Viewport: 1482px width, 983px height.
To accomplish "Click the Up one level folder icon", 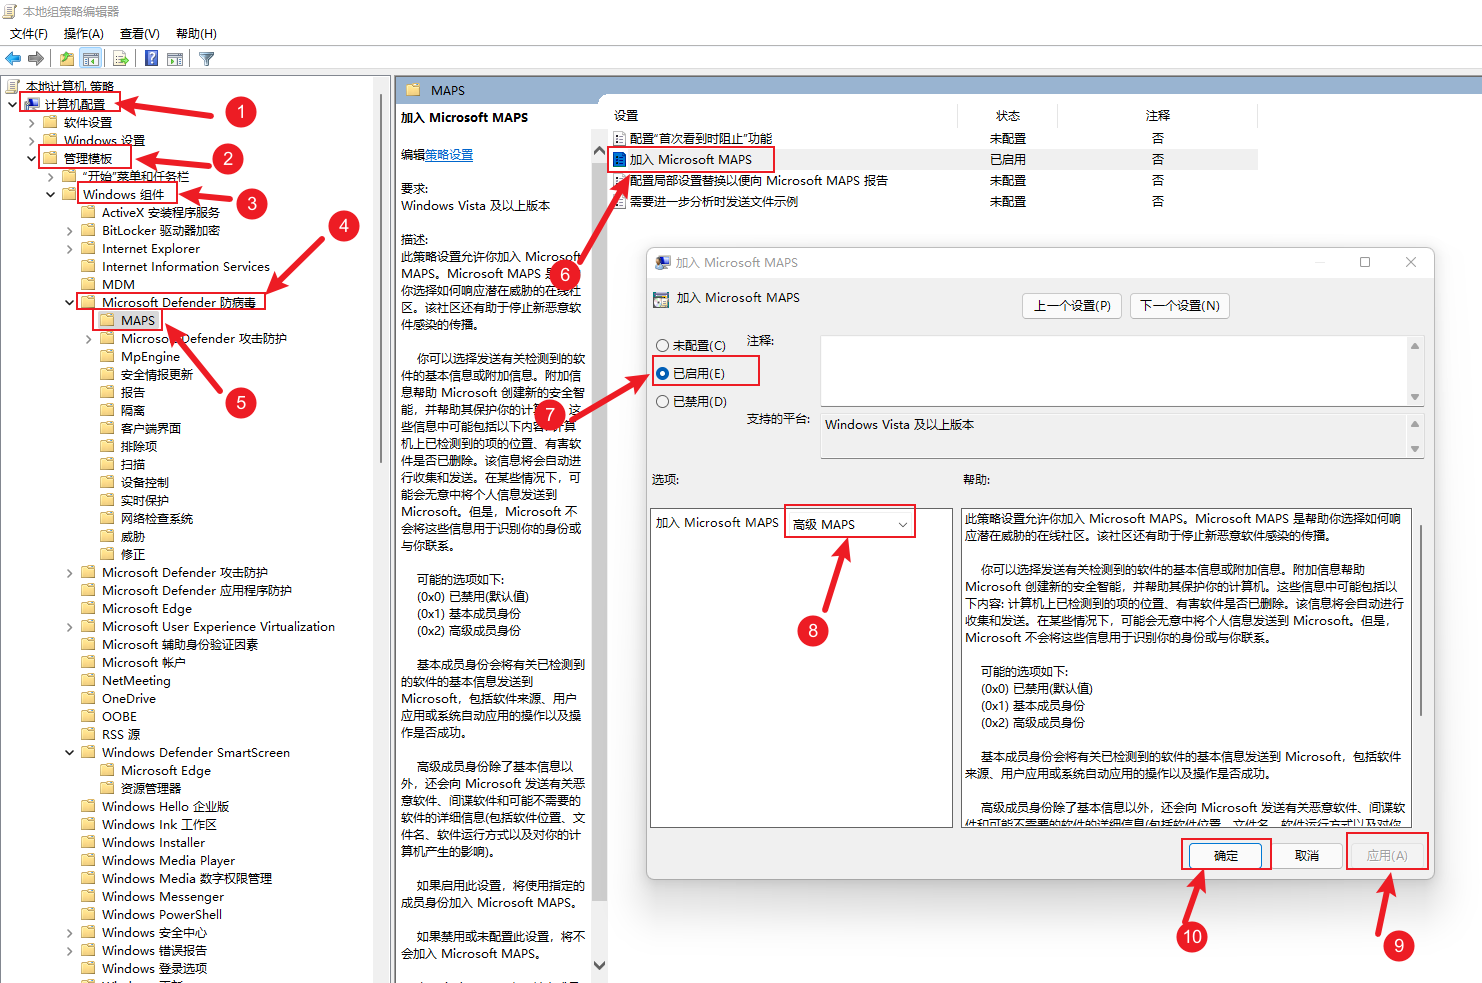I will pos(66,59).
